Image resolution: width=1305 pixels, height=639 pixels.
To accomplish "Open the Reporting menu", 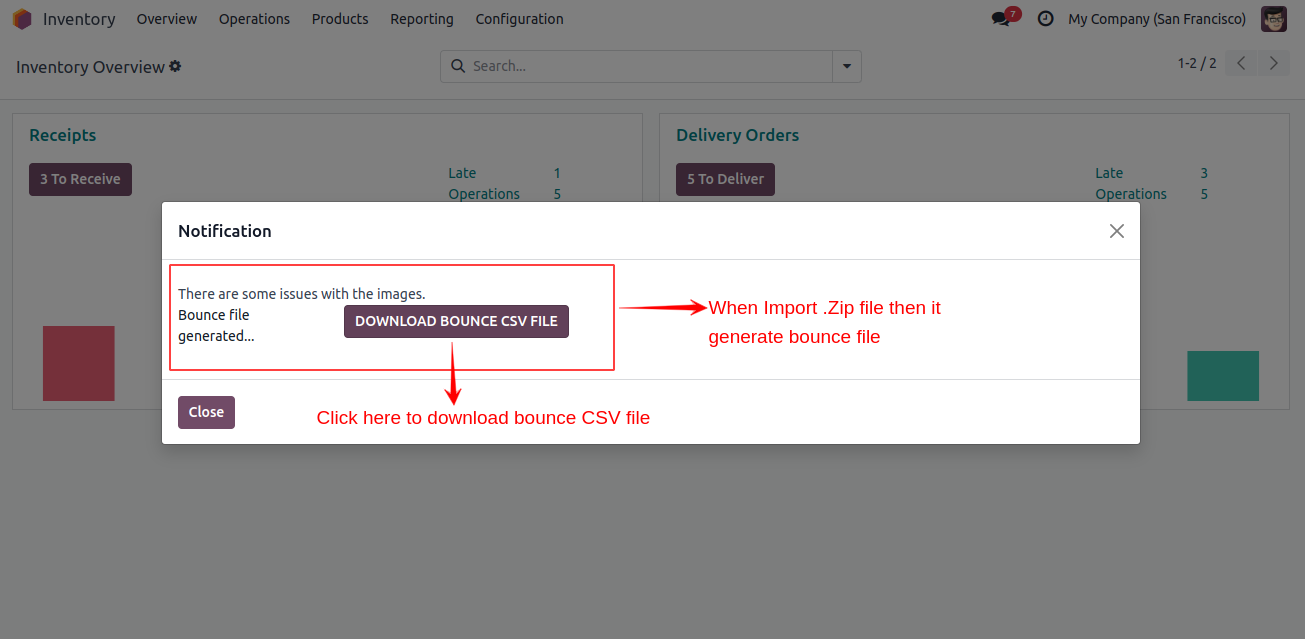I will 421,19.
